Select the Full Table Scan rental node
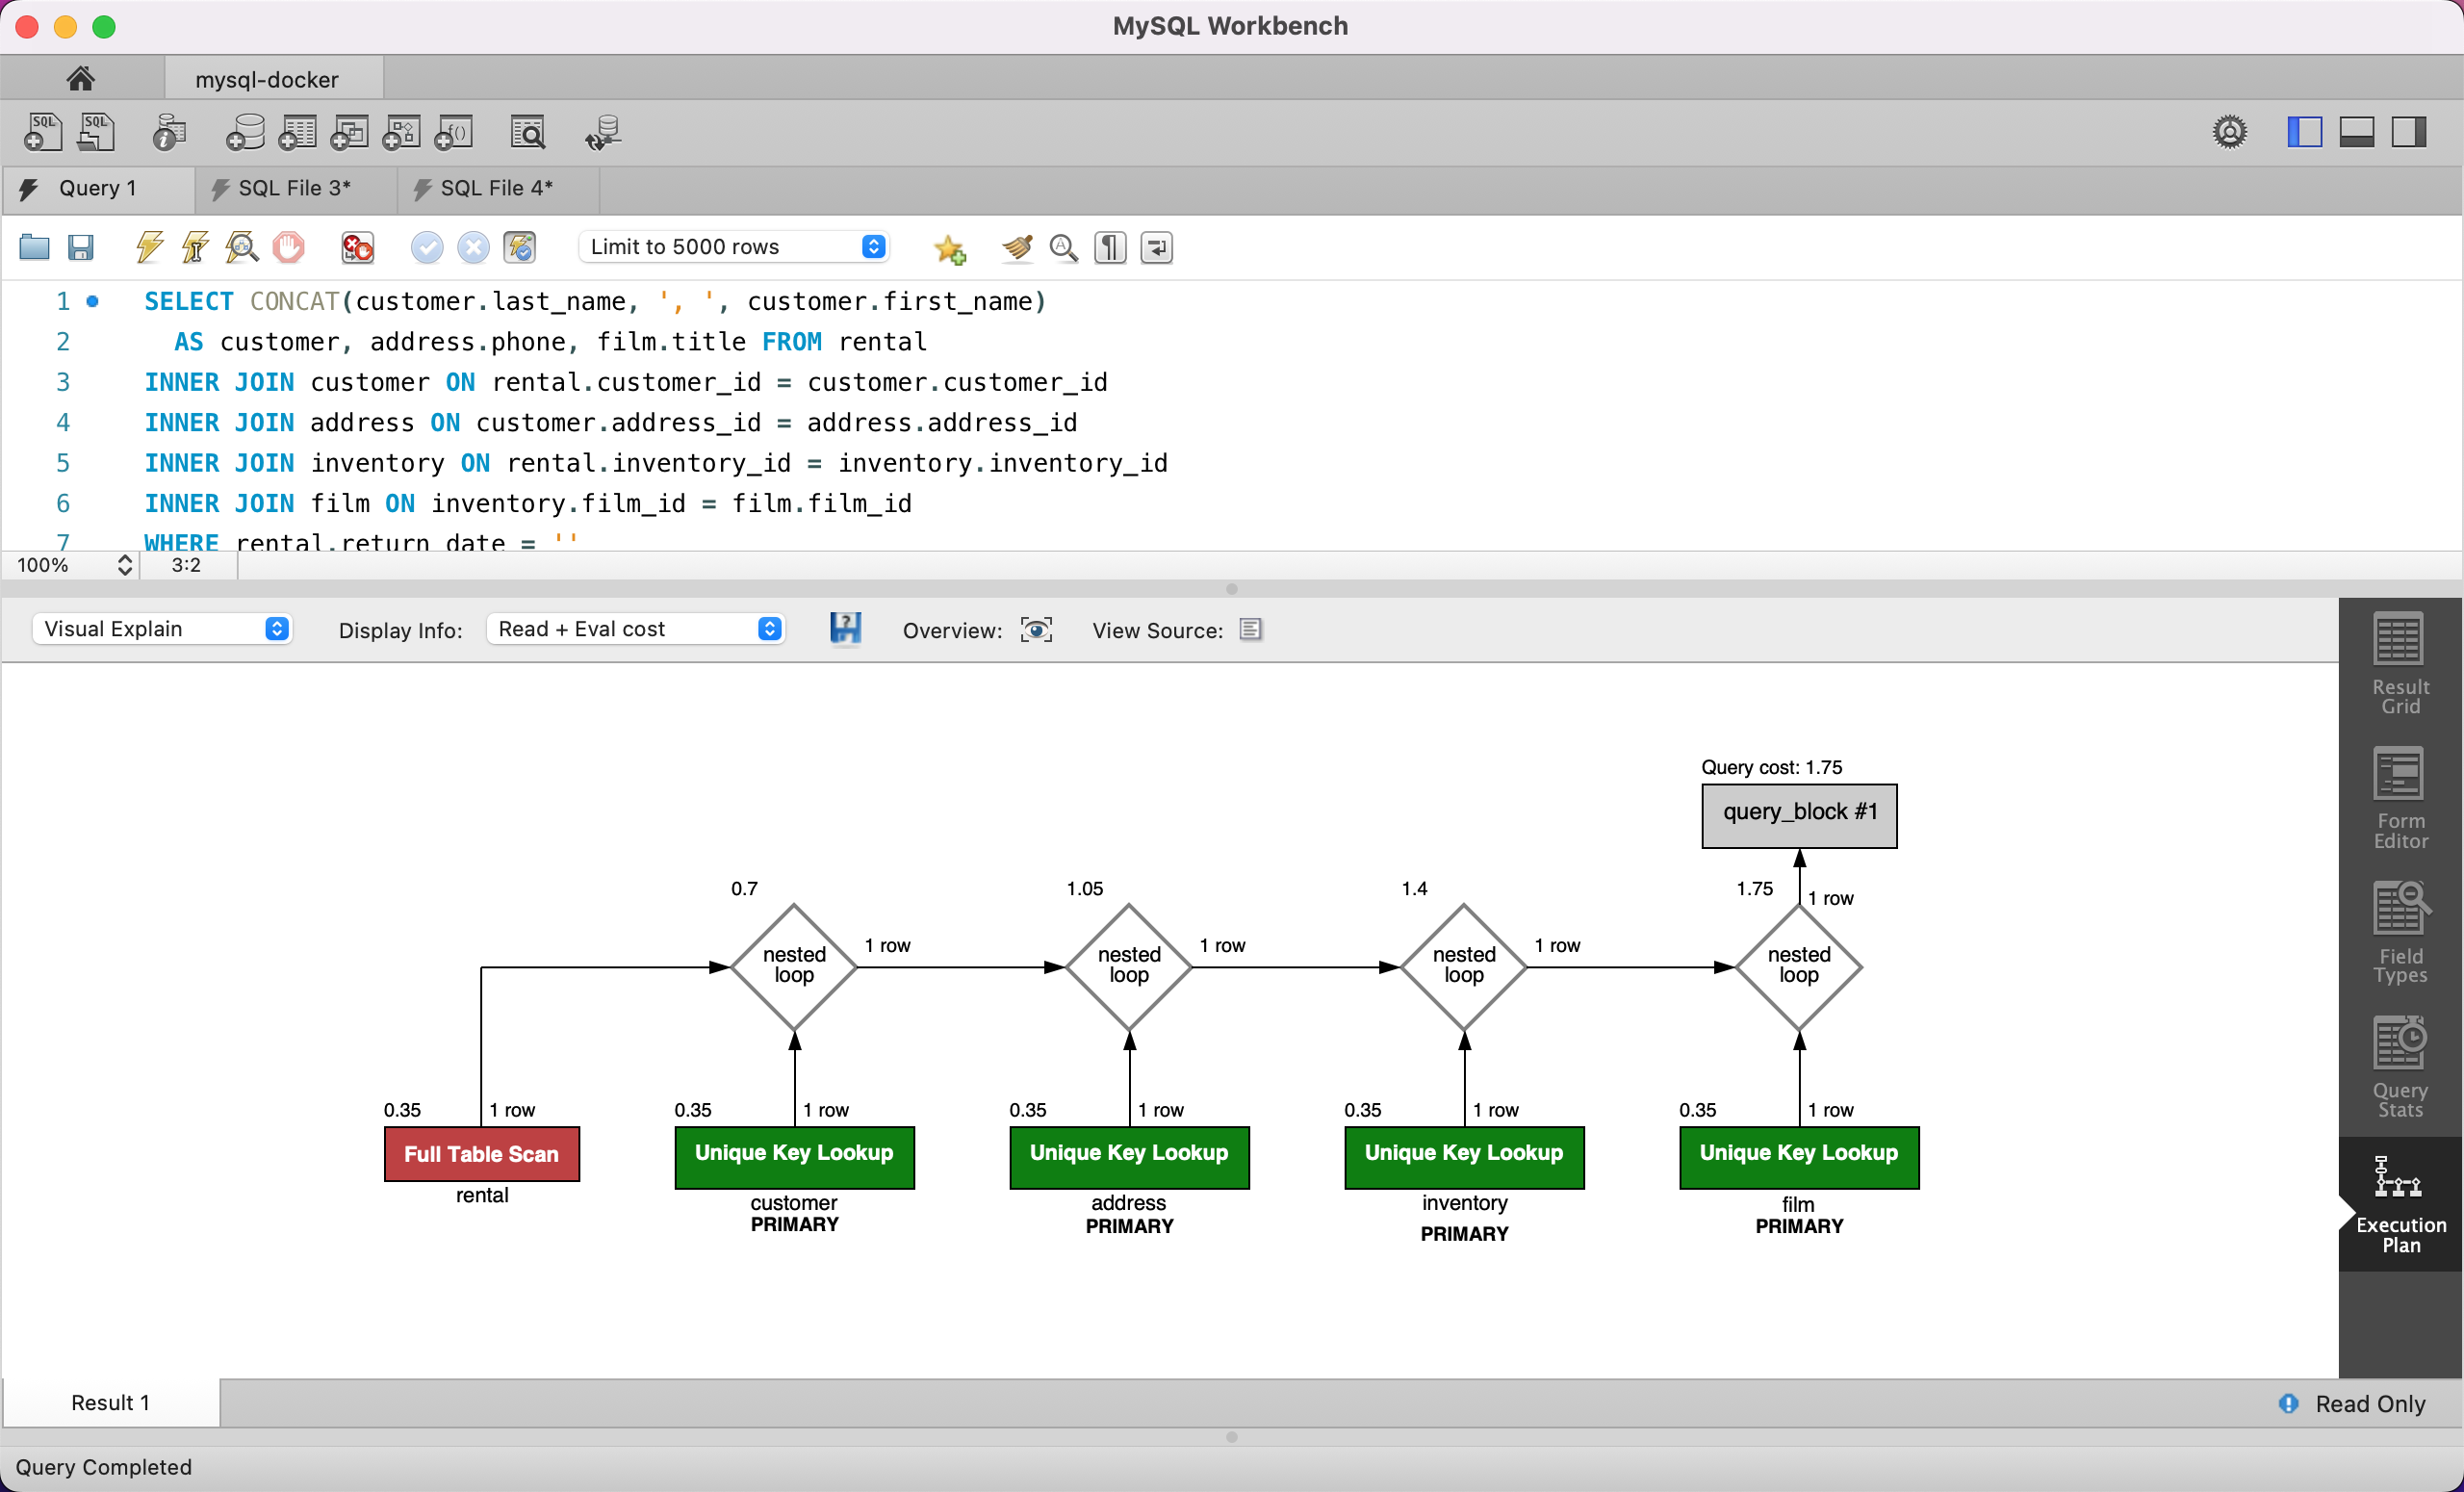 click(481, 1155)
